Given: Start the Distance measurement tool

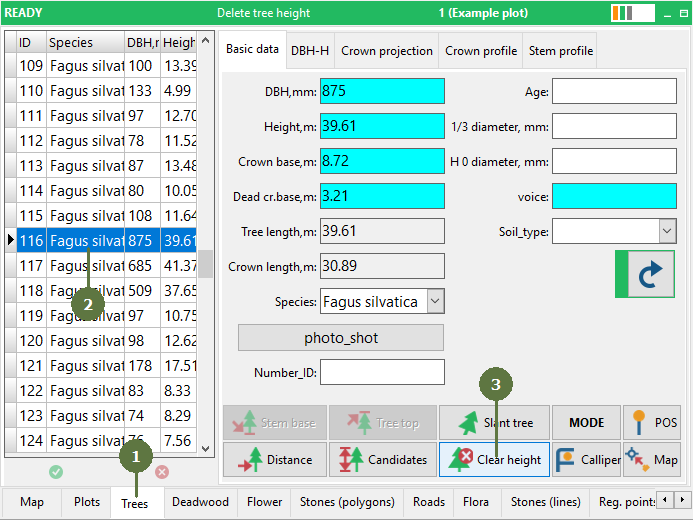Looking at the screenshot, I should (x=275, y=459).
